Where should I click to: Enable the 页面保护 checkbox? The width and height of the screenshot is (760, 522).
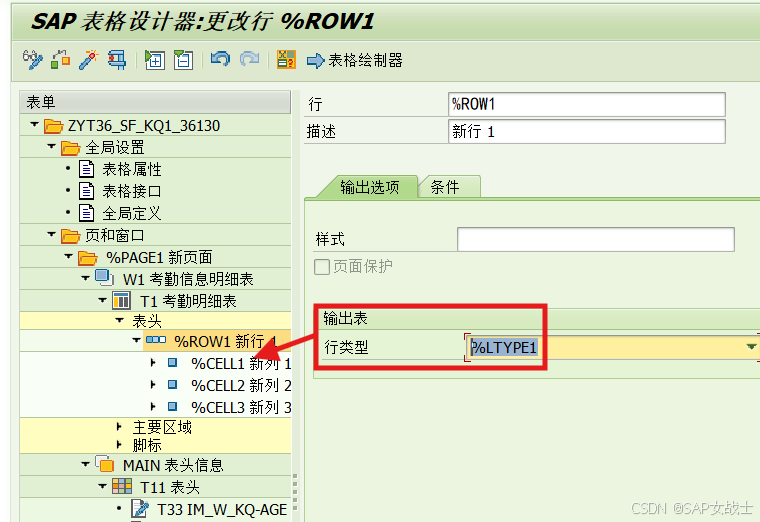pos(322,267)
